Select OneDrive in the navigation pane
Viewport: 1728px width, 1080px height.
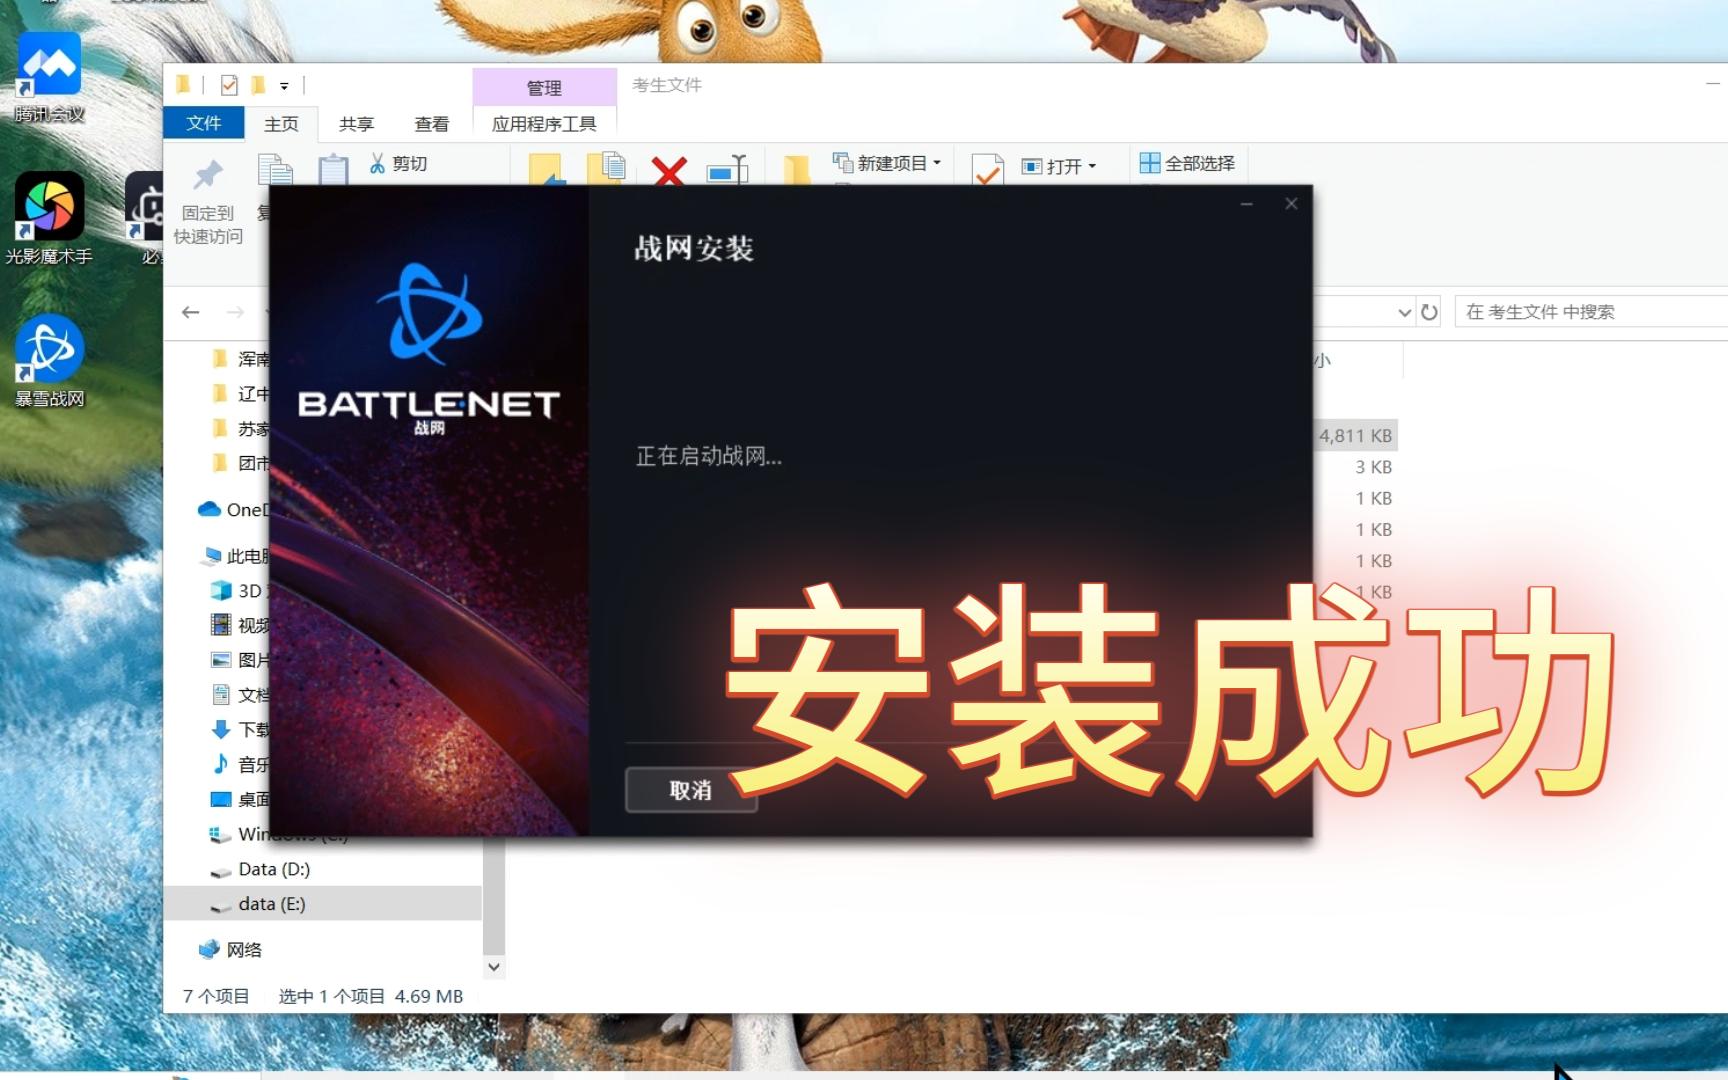[x=234, y=510]
